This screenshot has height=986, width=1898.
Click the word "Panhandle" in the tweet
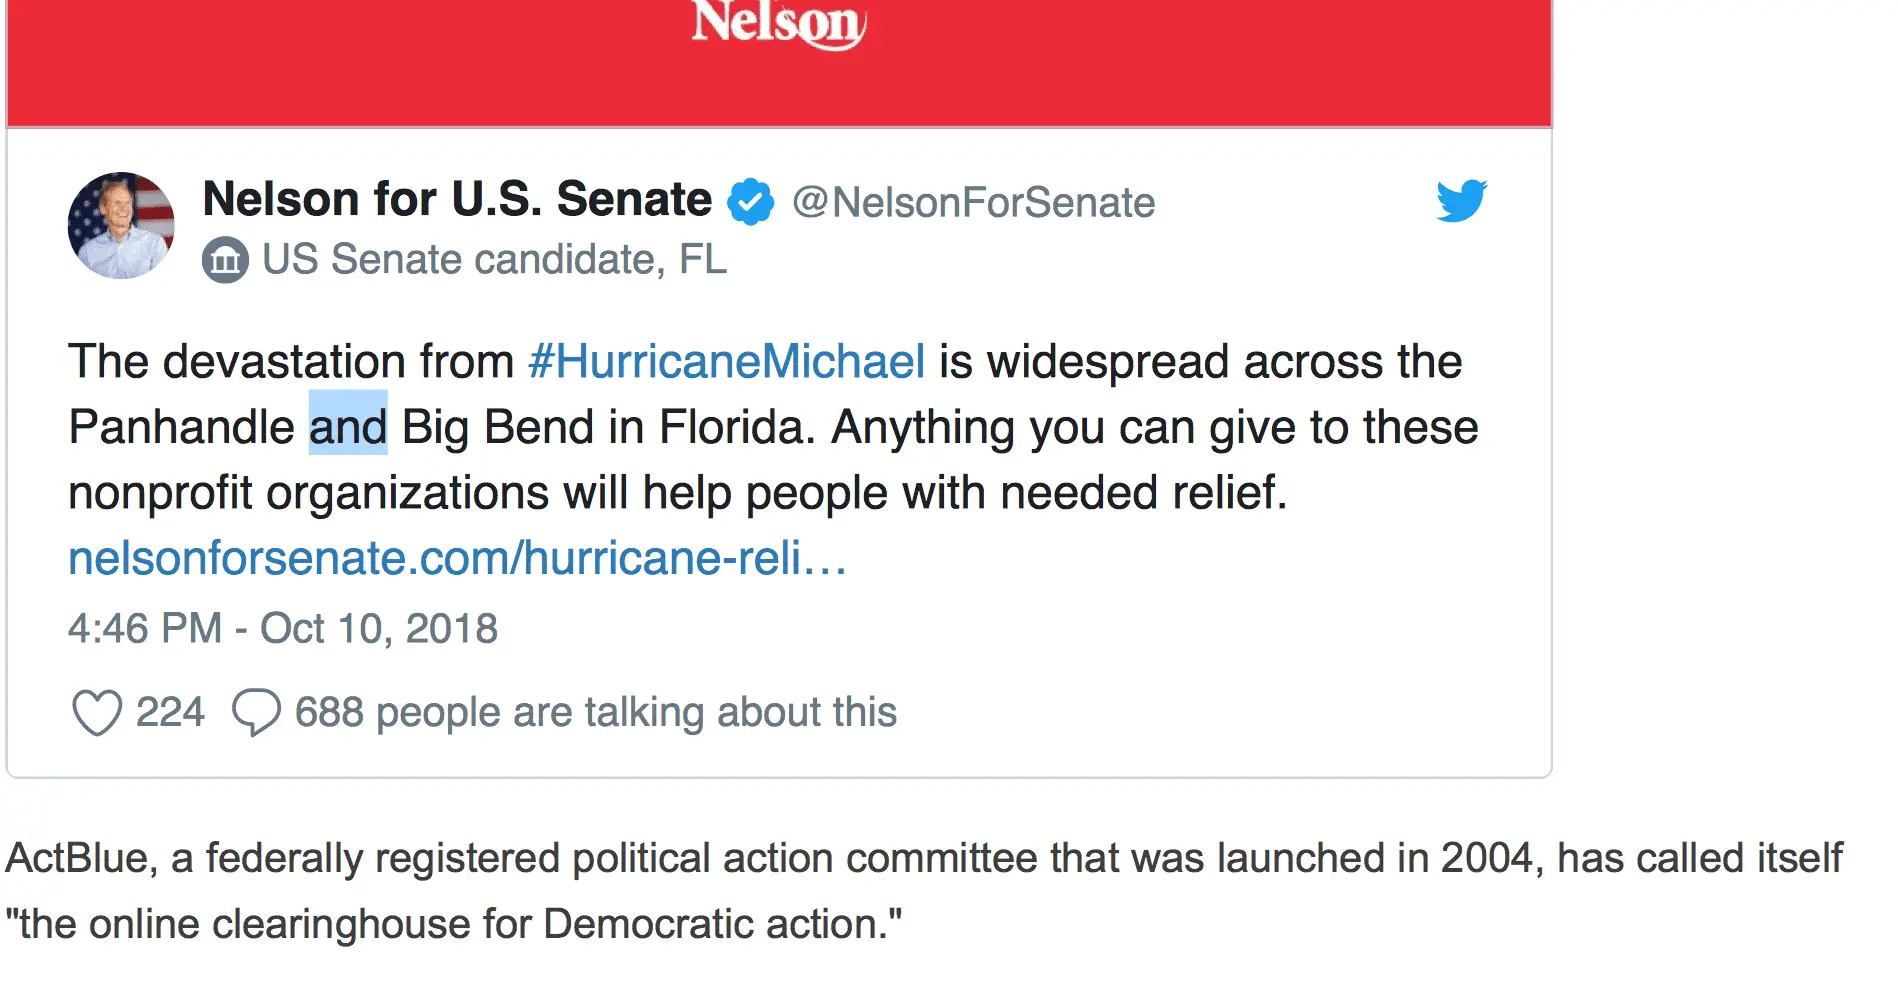click(181, 427)
